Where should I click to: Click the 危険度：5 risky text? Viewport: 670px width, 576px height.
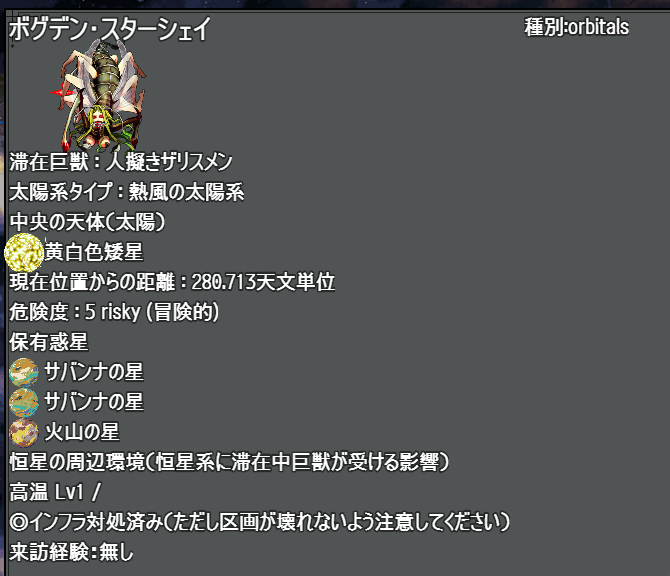pos(114,312)
